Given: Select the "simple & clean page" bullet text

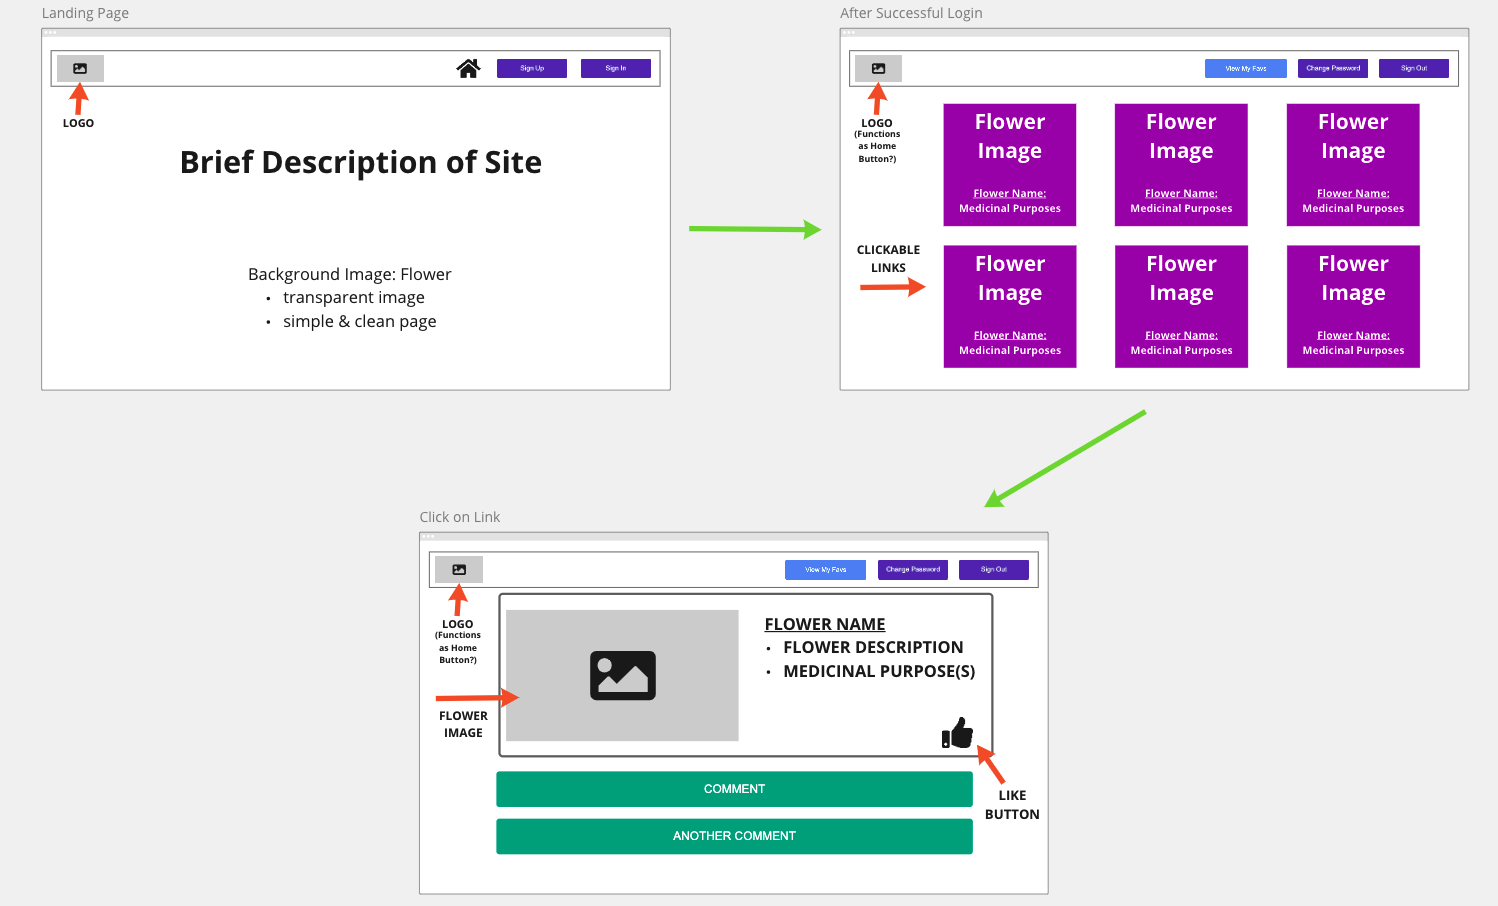Looking at the screenshot, I should pos(360,321).
